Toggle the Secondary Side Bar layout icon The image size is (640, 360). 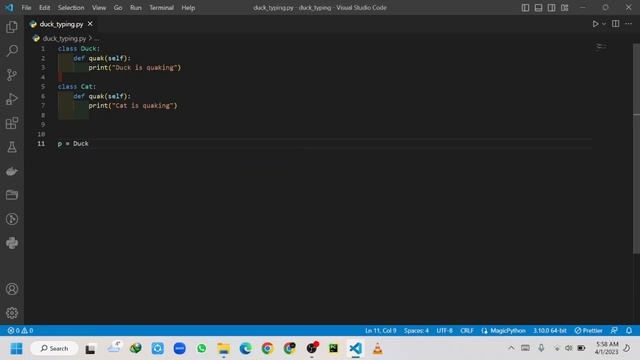[x=551, y=8]
